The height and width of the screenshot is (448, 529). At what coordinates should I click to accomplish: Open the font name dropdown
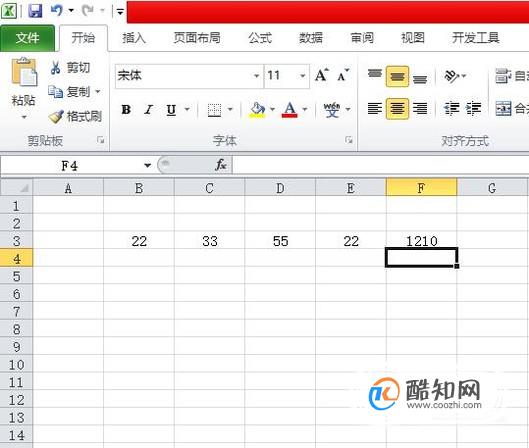point(256,76)
